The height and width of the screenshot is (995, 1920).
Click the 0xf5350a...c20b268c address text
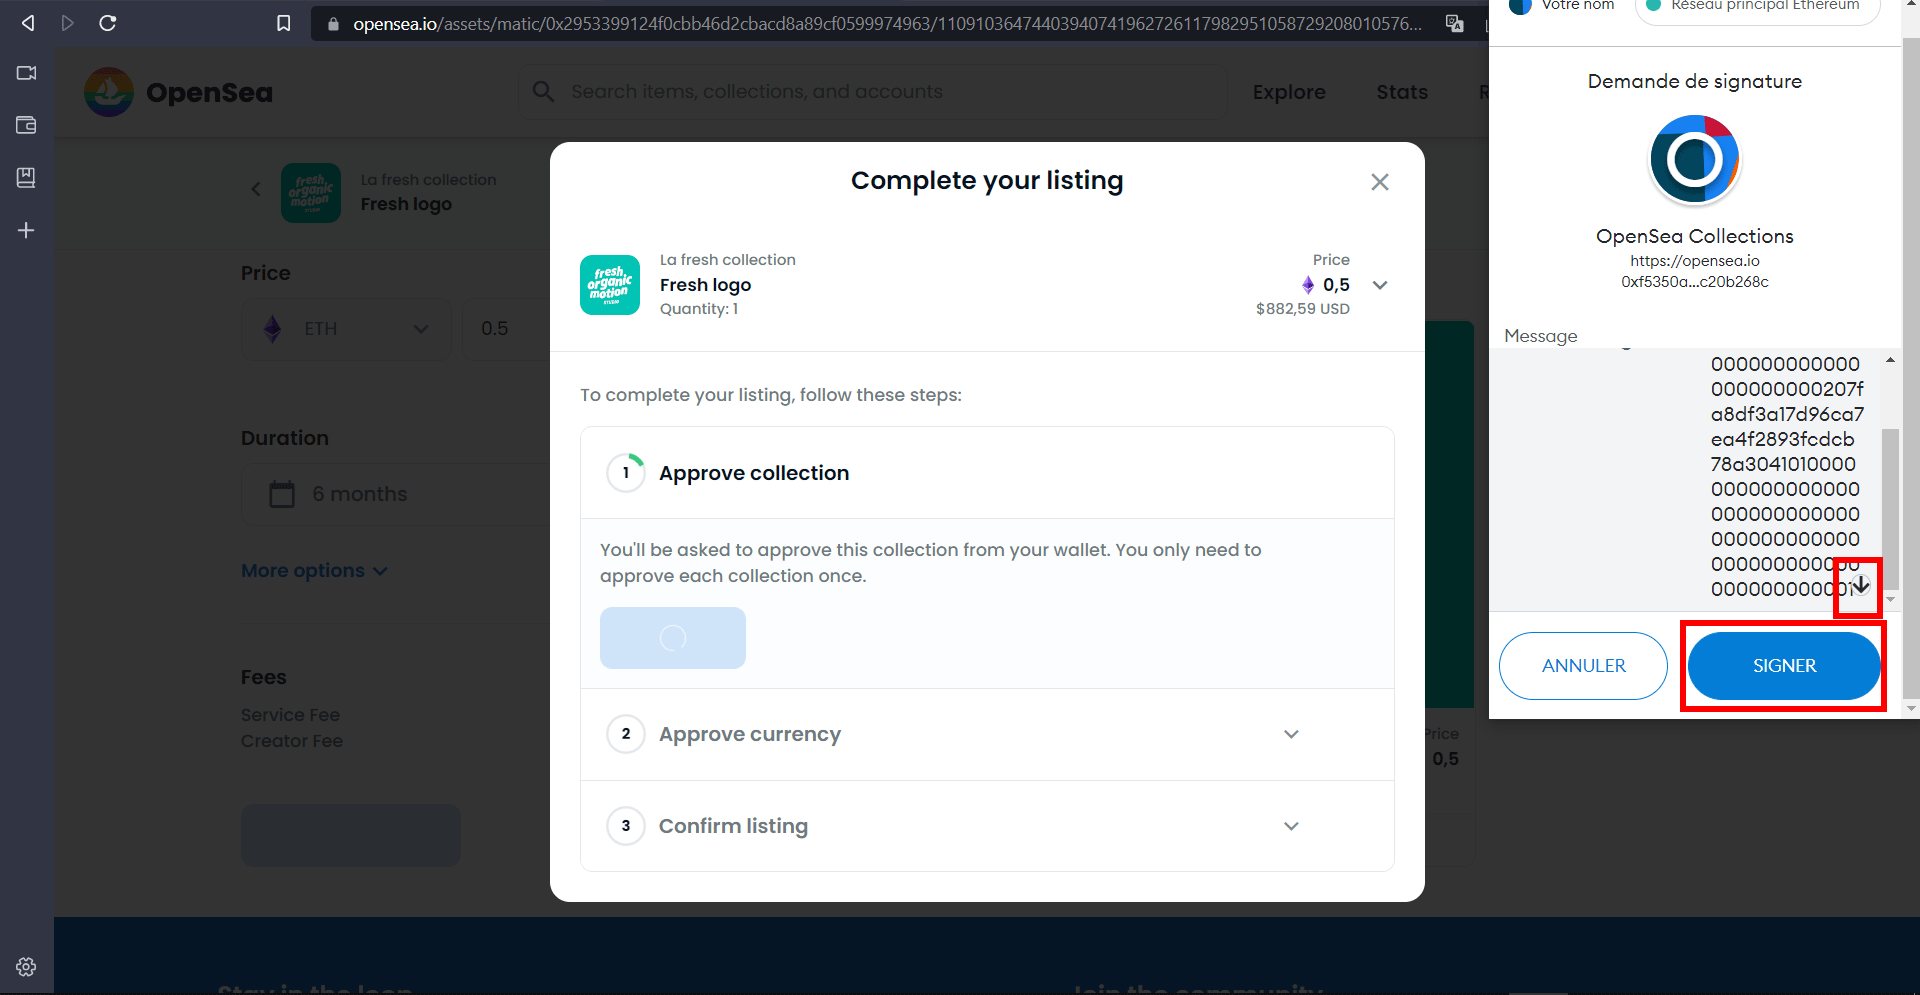point(1695,282)
